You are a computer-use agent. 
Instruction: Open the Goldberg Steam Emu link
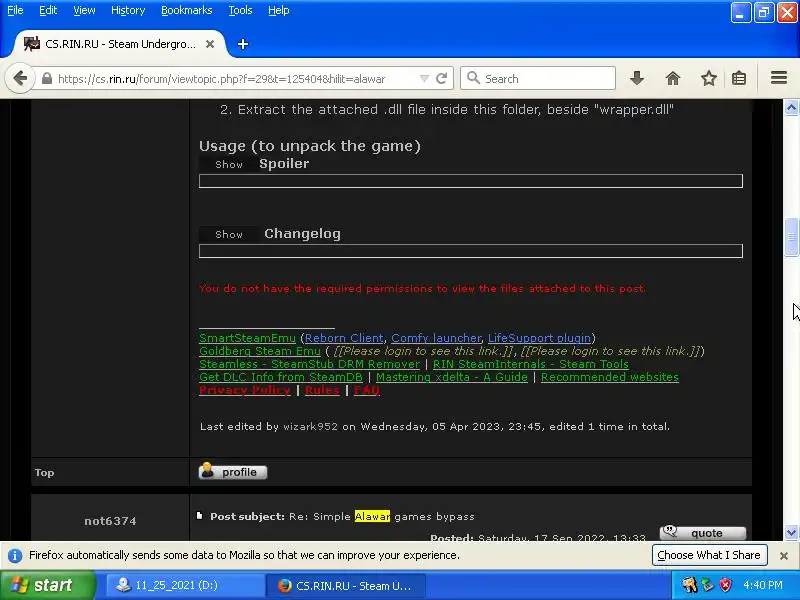click(x=260, y=351)
